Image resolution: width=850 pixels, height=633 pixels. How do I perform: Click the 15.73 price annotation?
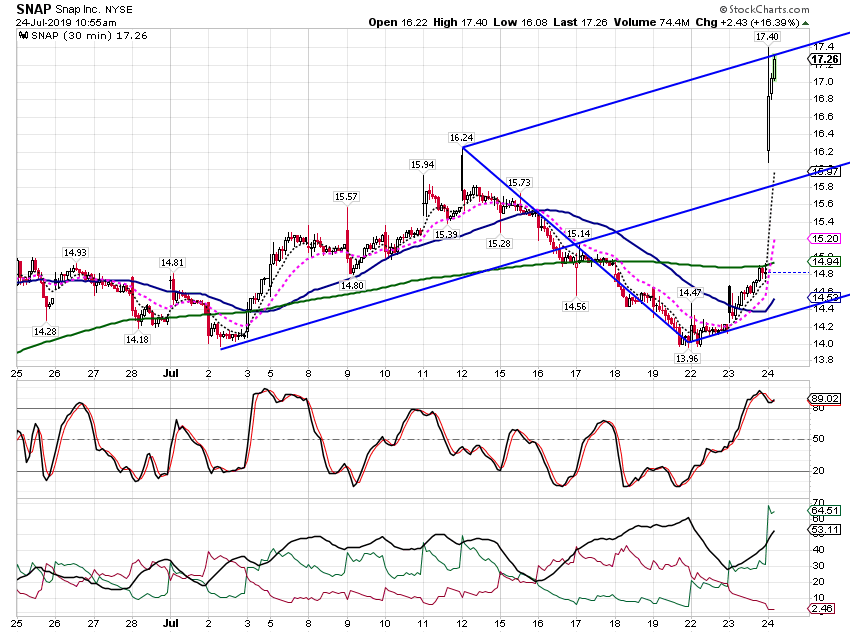pos(519,183)
